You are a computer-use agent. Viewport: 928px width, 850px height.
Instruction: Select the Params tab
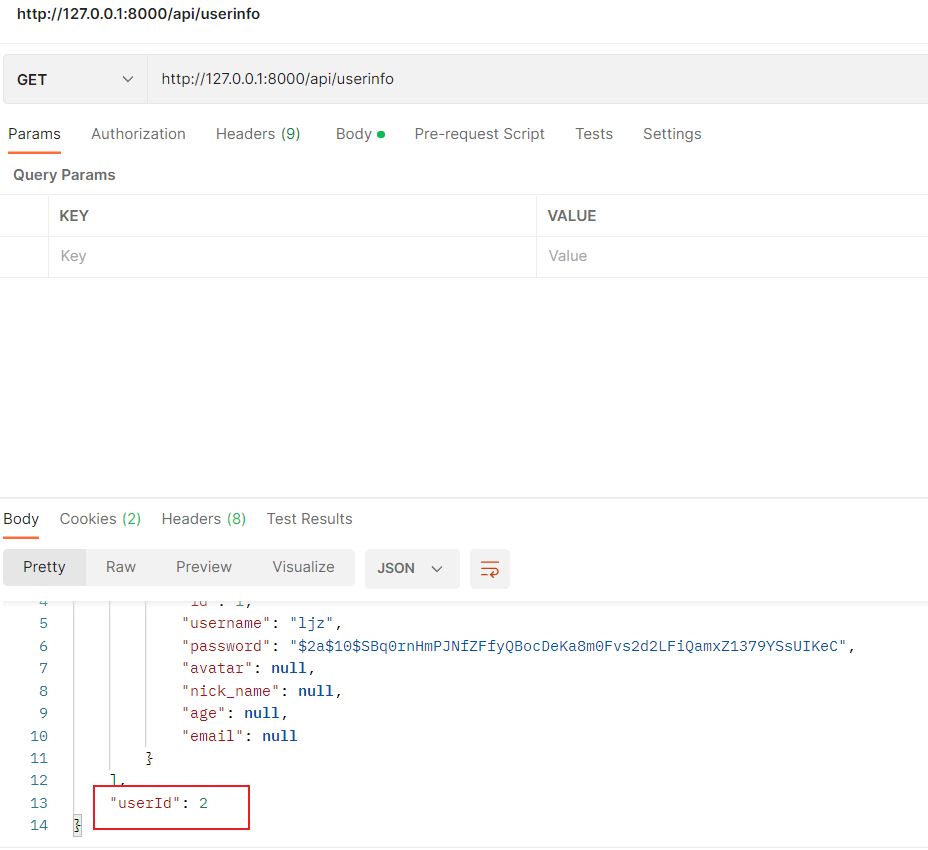[x=35, y=134]
